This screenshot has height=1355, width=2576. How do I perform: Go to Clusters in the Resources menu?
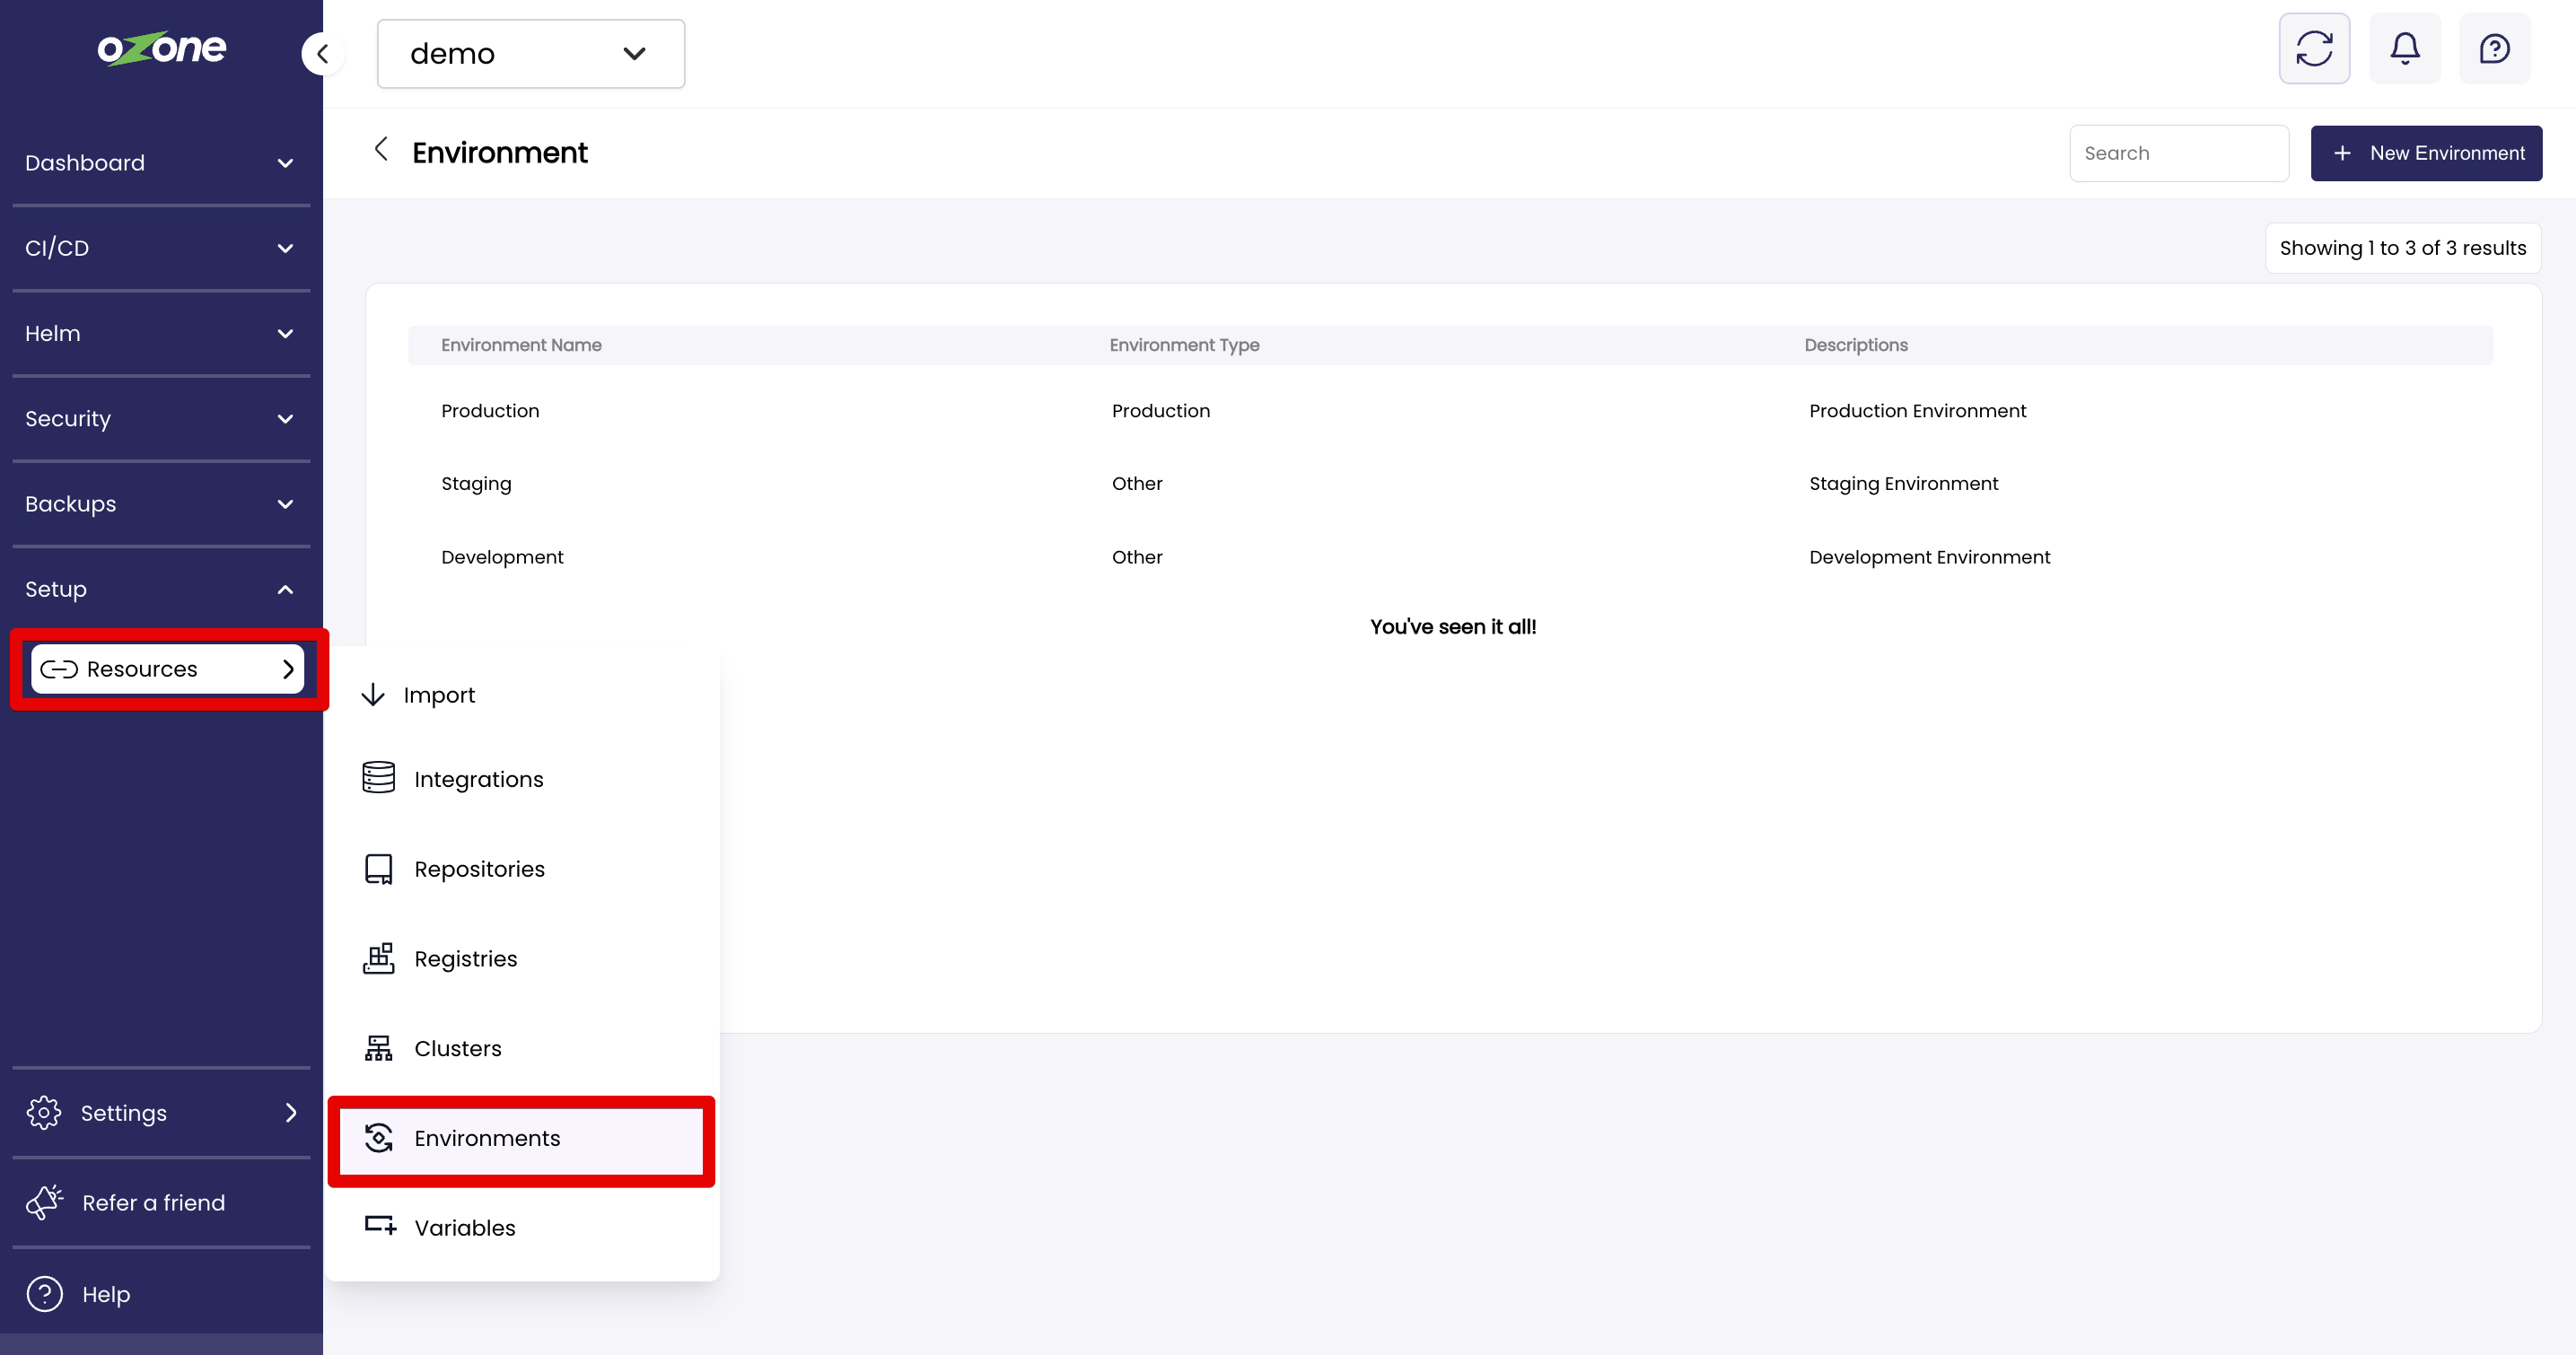(x=457, y=1048)
